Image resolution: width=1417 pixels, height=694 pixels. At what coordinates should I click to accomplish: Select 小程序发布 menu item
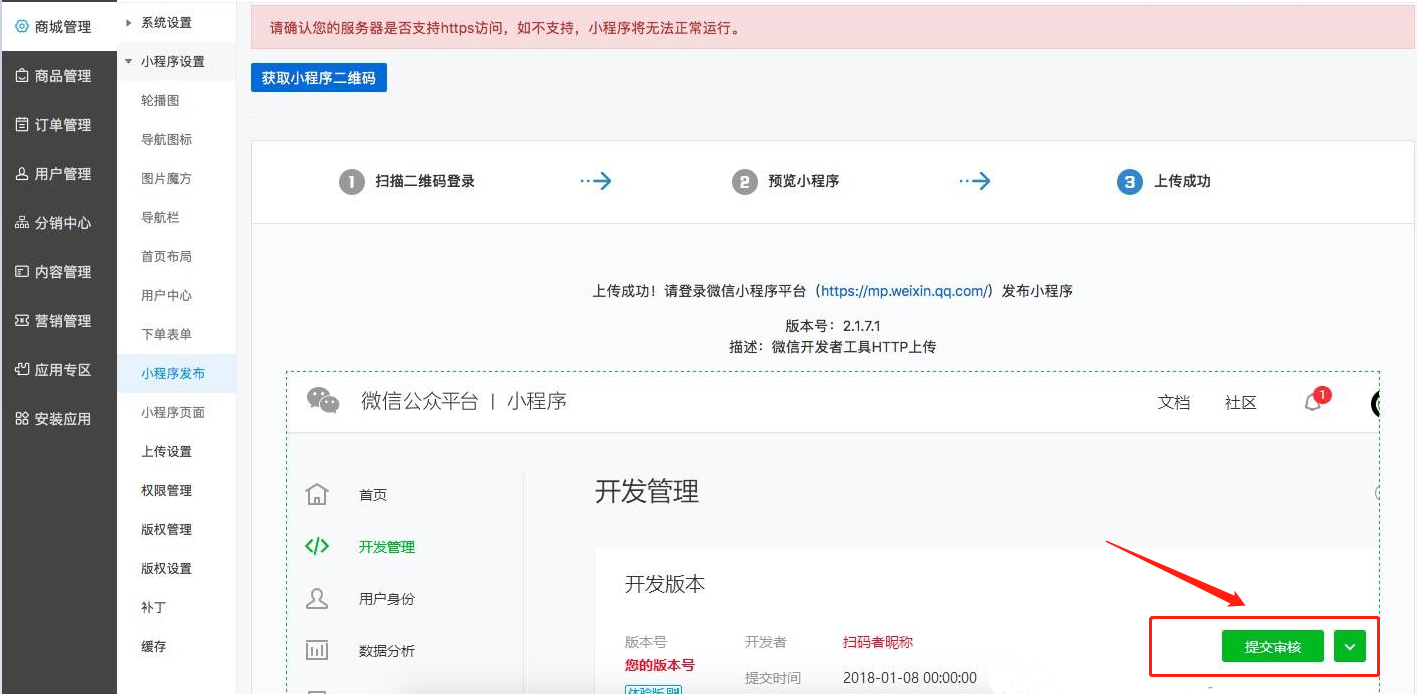[x=173, y=373]
